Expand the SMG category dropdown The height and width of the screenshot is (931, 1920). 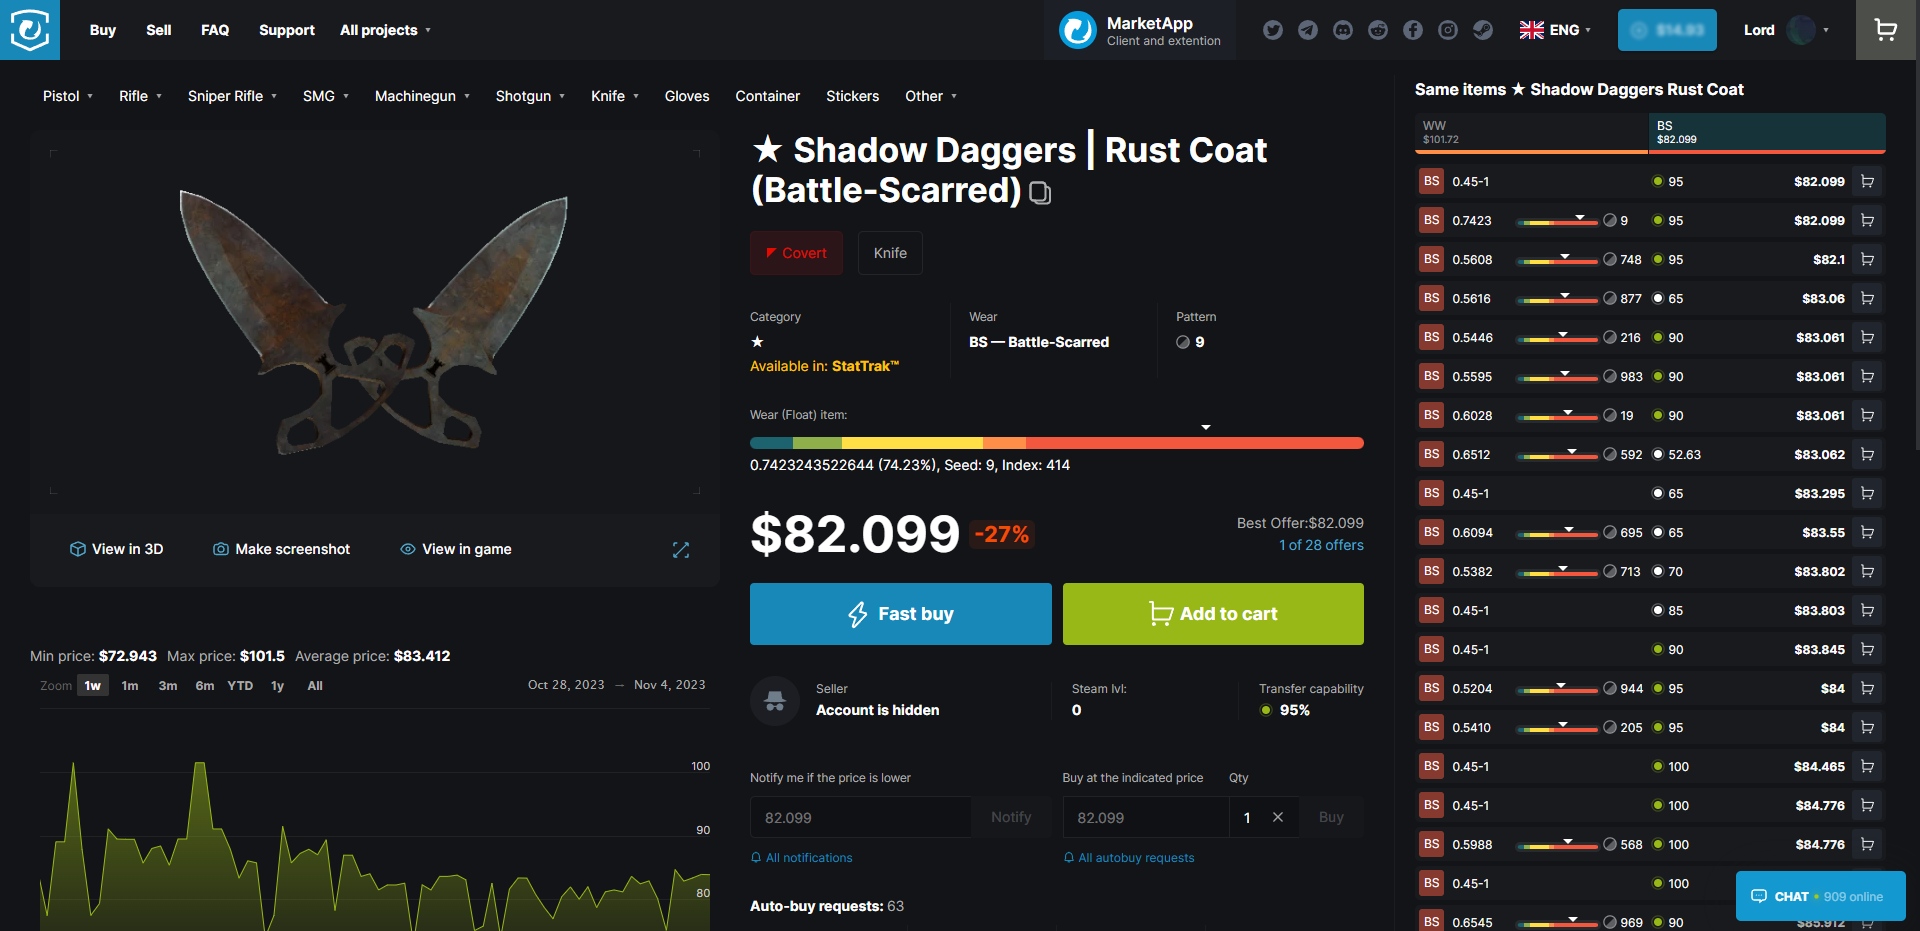click(326, 96)
